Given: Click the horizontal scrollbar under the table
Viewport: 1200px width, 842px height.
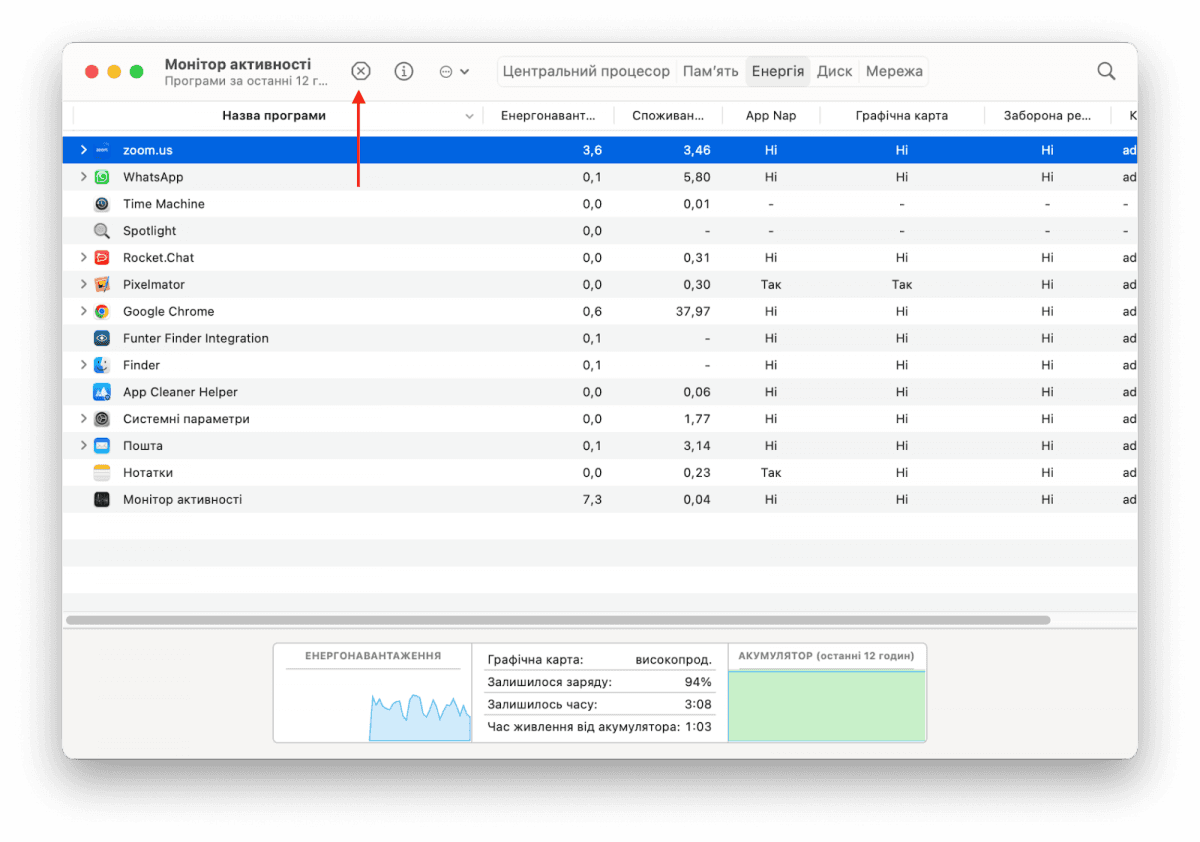Looking at the screenshot, I should tap(558, 620).
